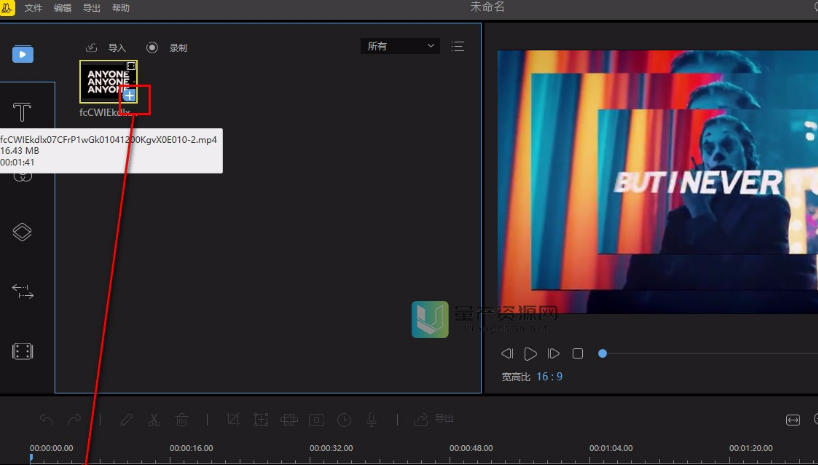The width and height of the screenshot is (818, 465).
Task: Fit timeline zoom to window icon
Action: click(x=792, y=420)
